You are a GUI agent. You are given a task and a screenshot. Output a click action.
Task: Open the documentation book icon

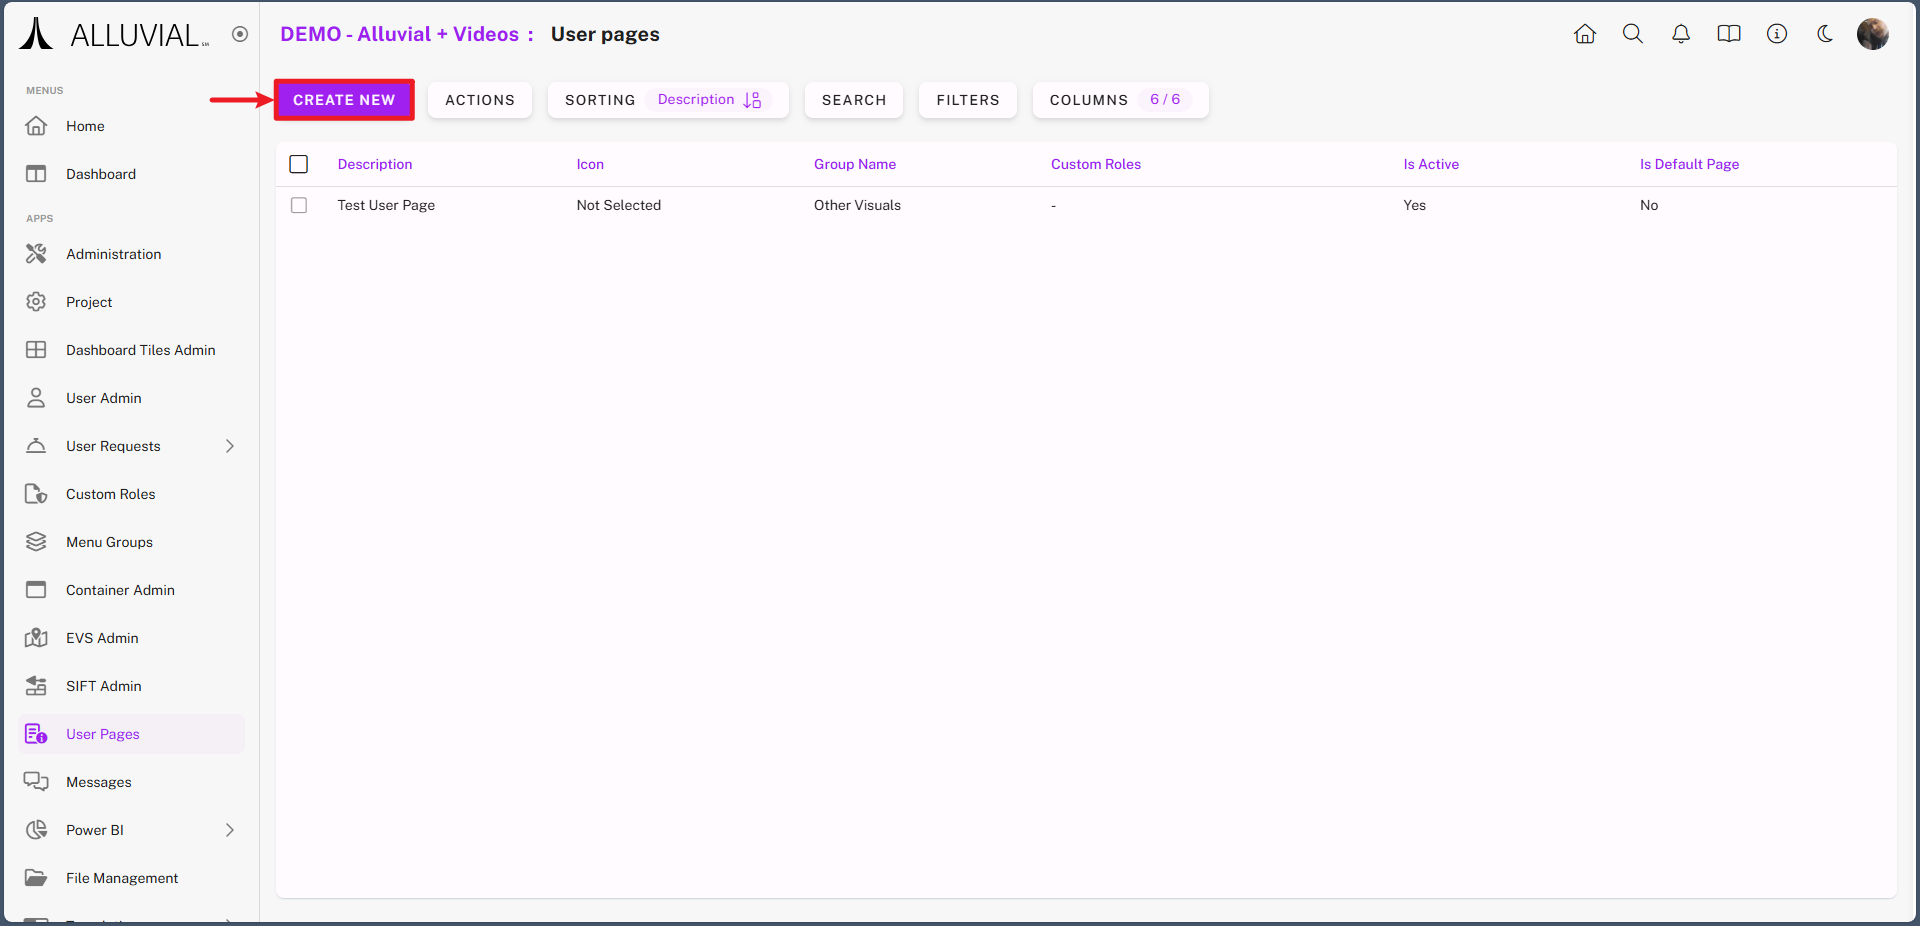[1729, 34]
